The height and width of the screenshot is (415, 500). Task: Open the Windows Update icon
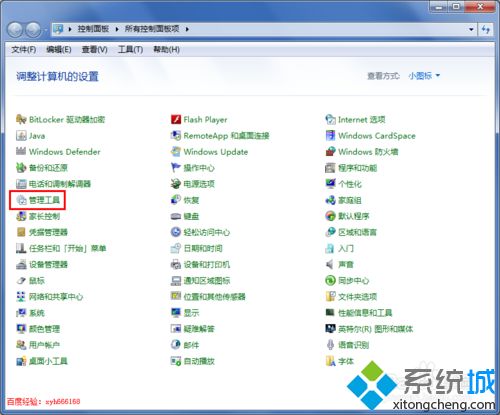point(176,152)
